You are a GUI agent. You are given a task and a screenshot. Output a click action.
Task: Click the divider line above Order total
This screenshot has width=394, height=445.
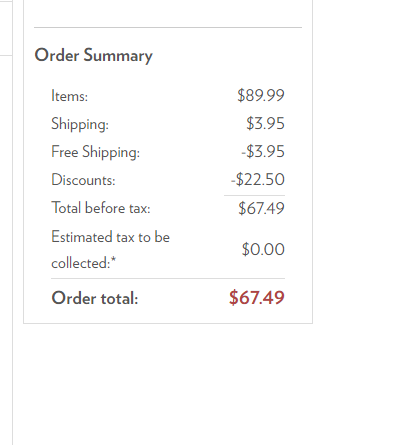point(168,278)
